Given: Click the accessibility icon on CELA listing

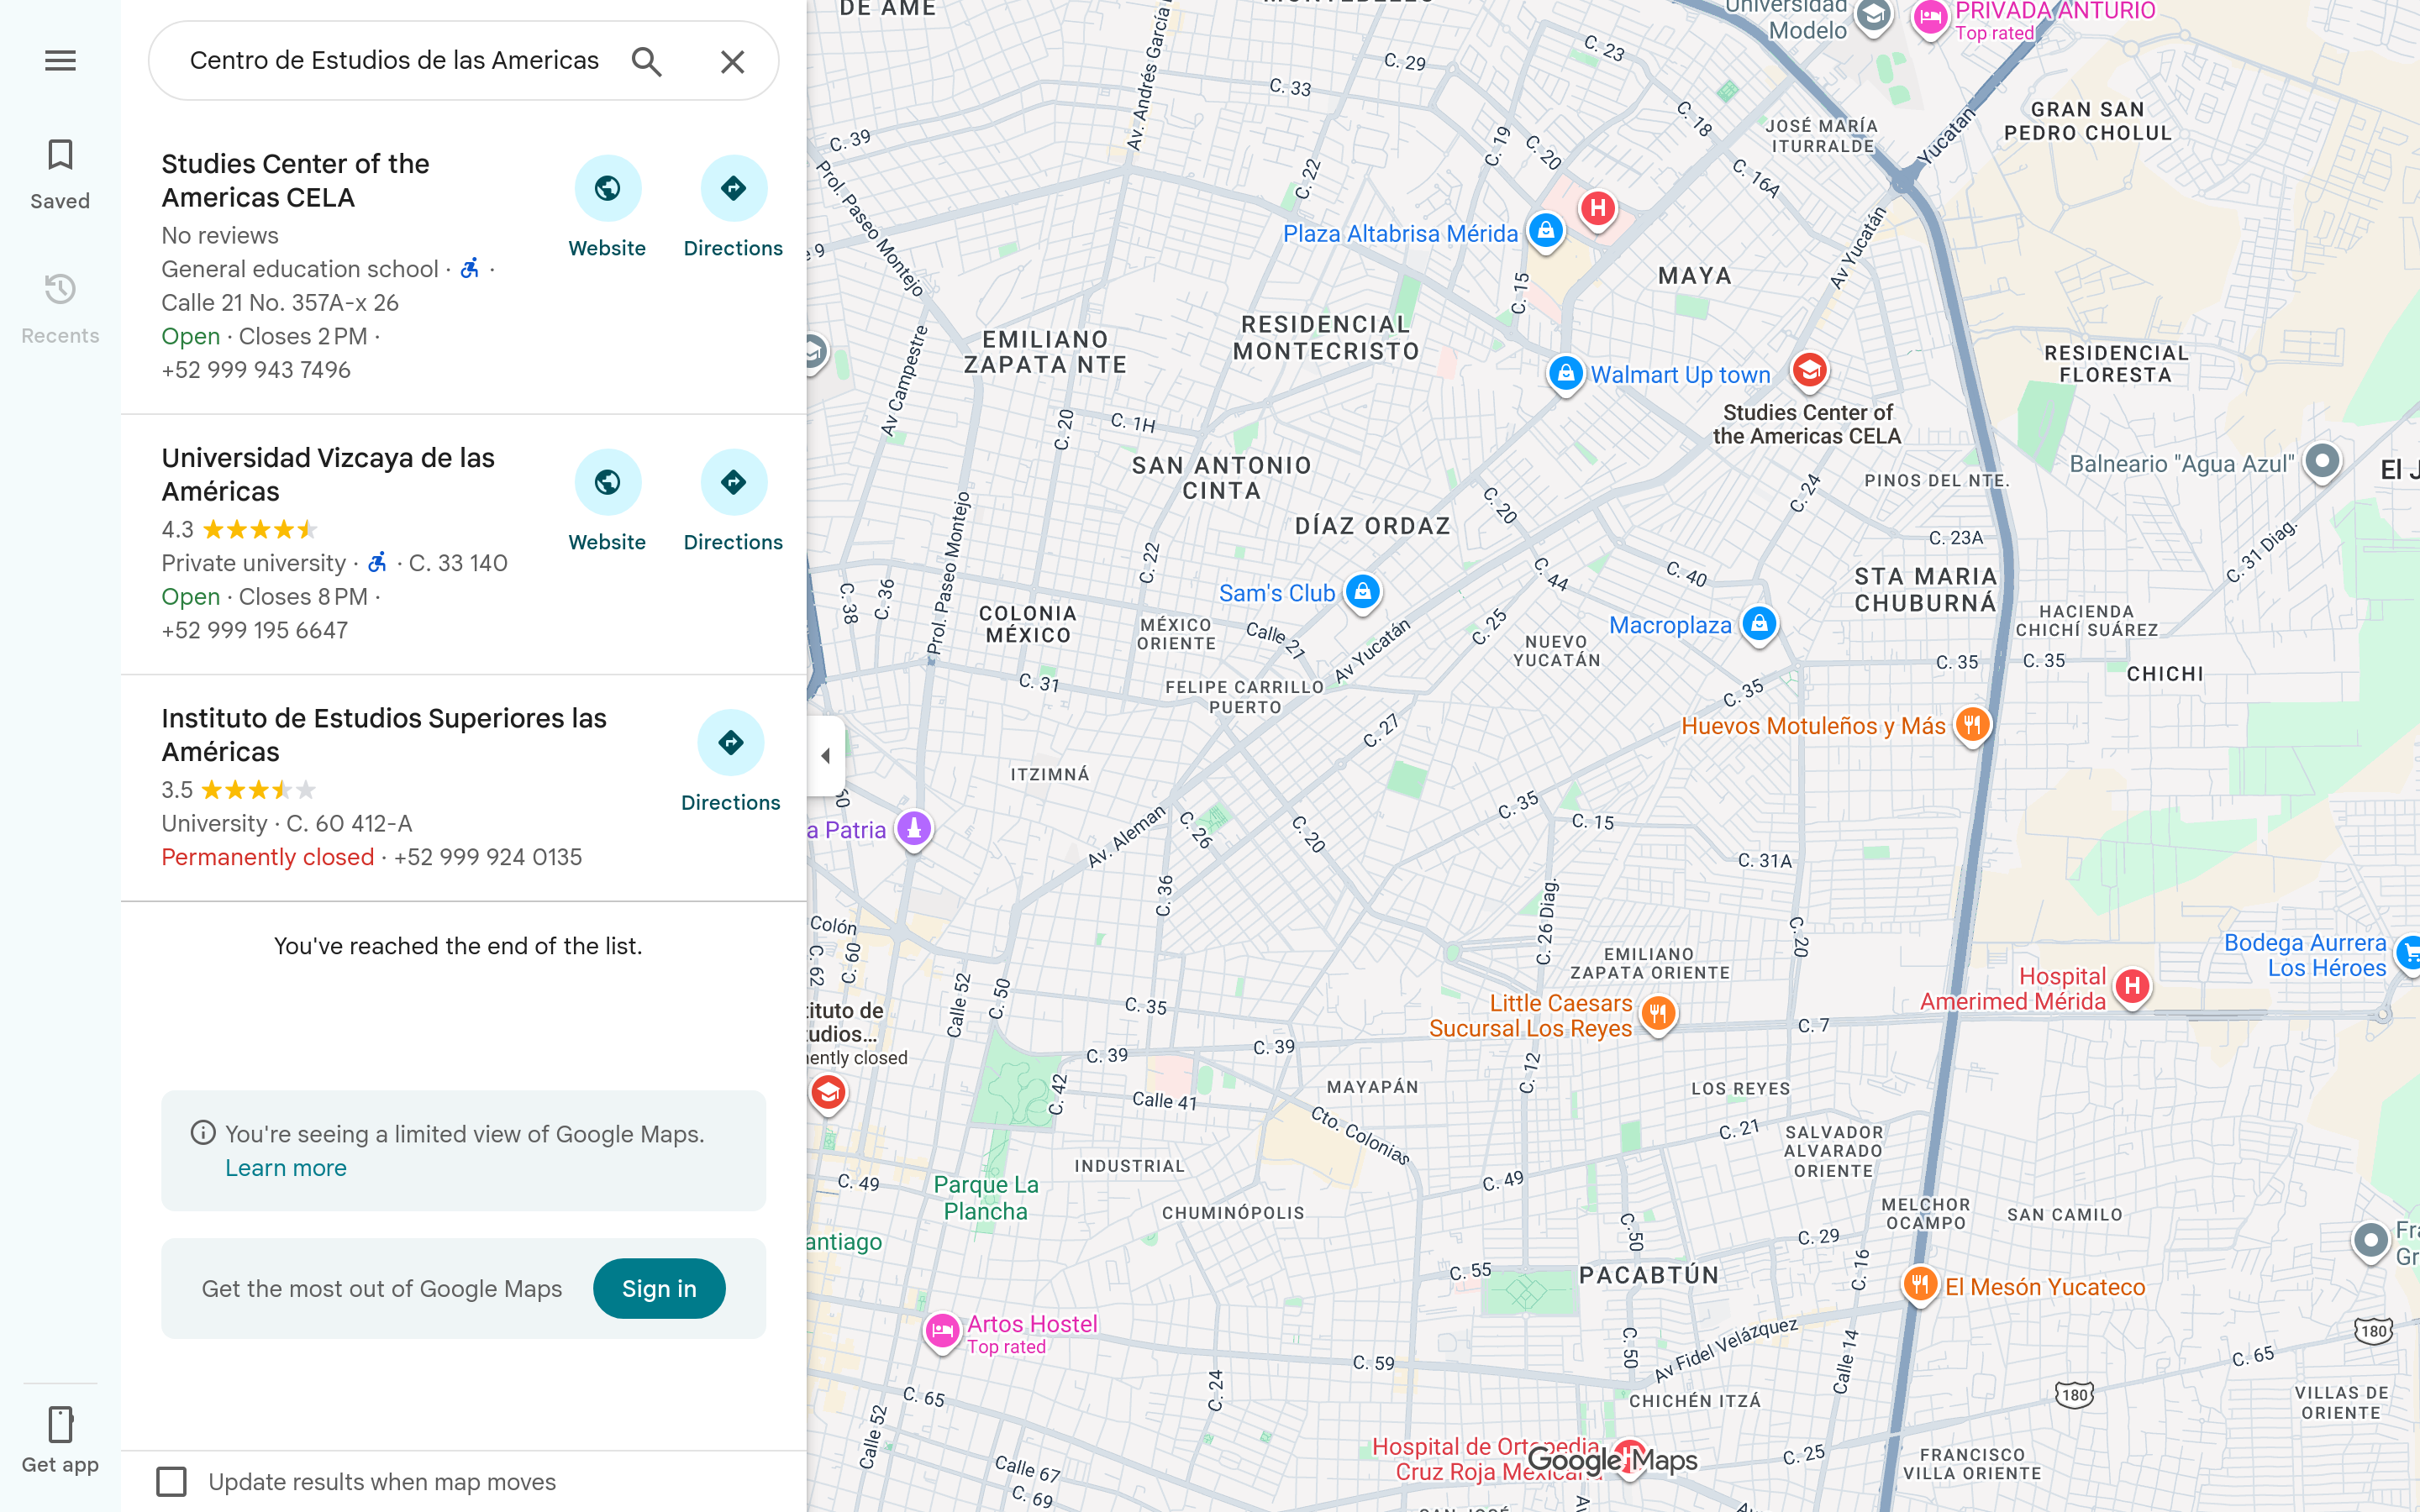Looking at the screenshot, I should click(x=470, y=268).
